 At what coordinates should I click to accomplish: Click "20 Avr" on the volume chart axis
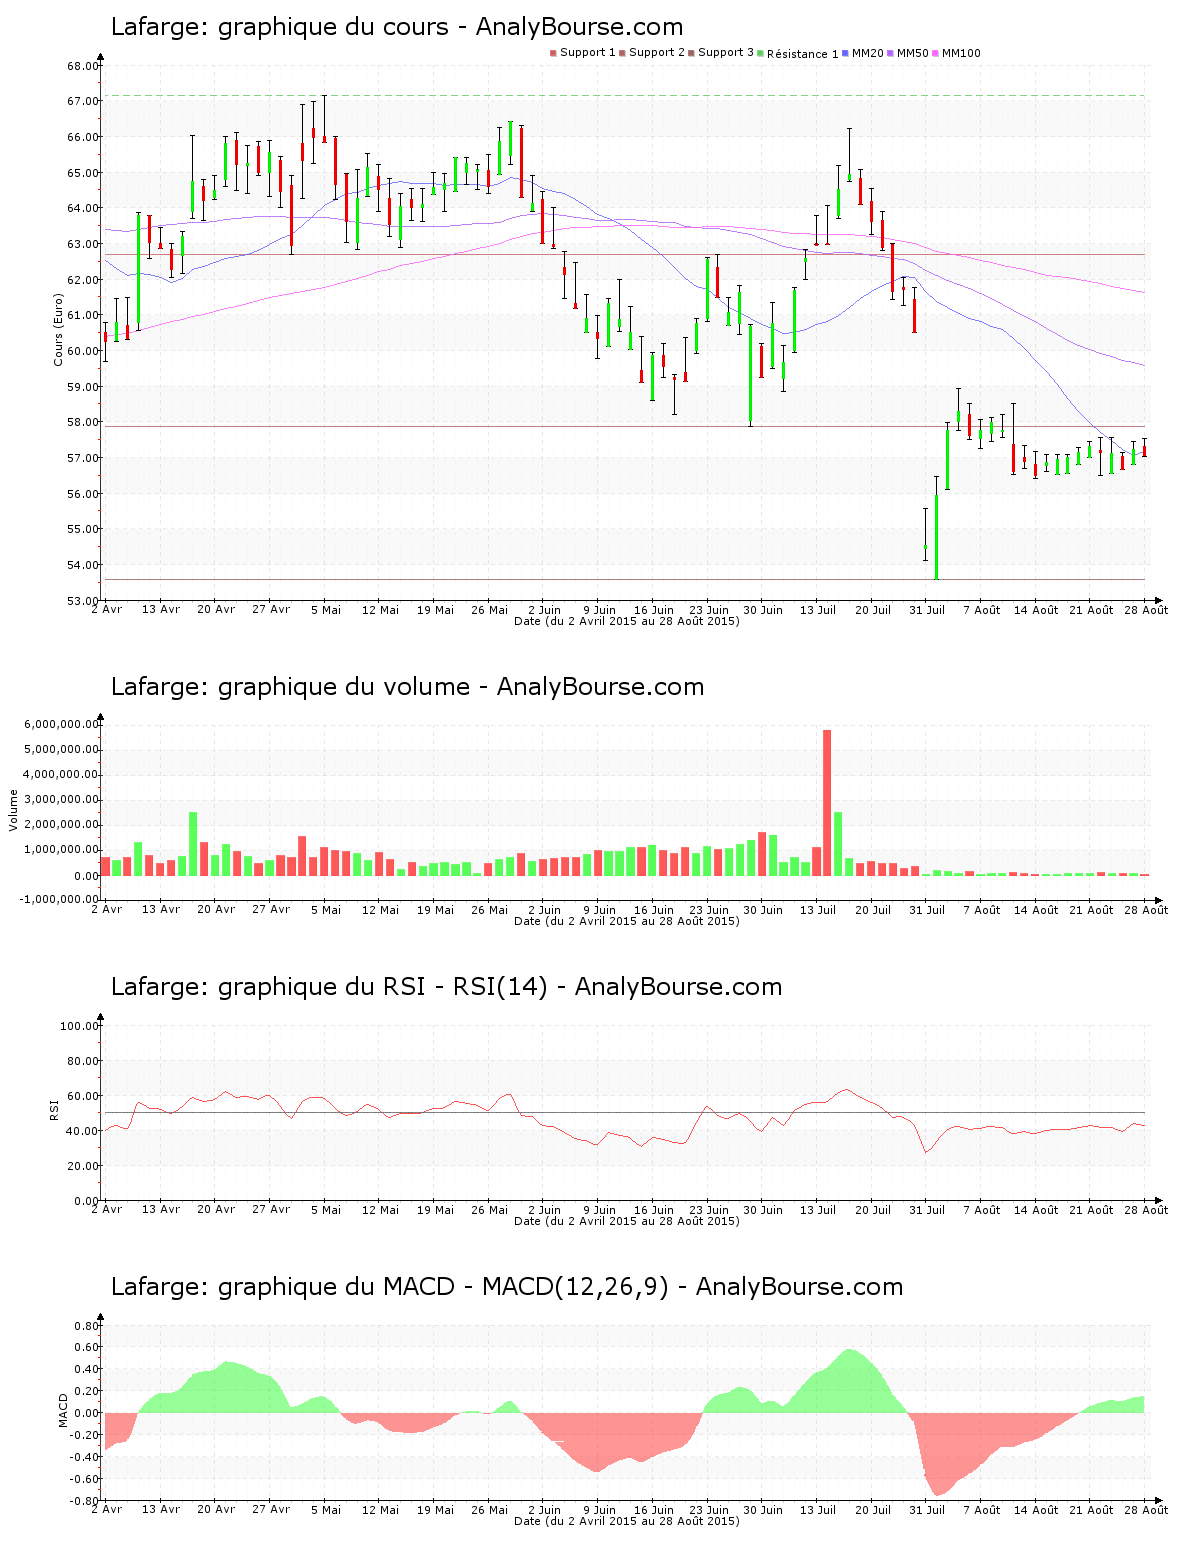pyautogui.click(x=216, y=910)
